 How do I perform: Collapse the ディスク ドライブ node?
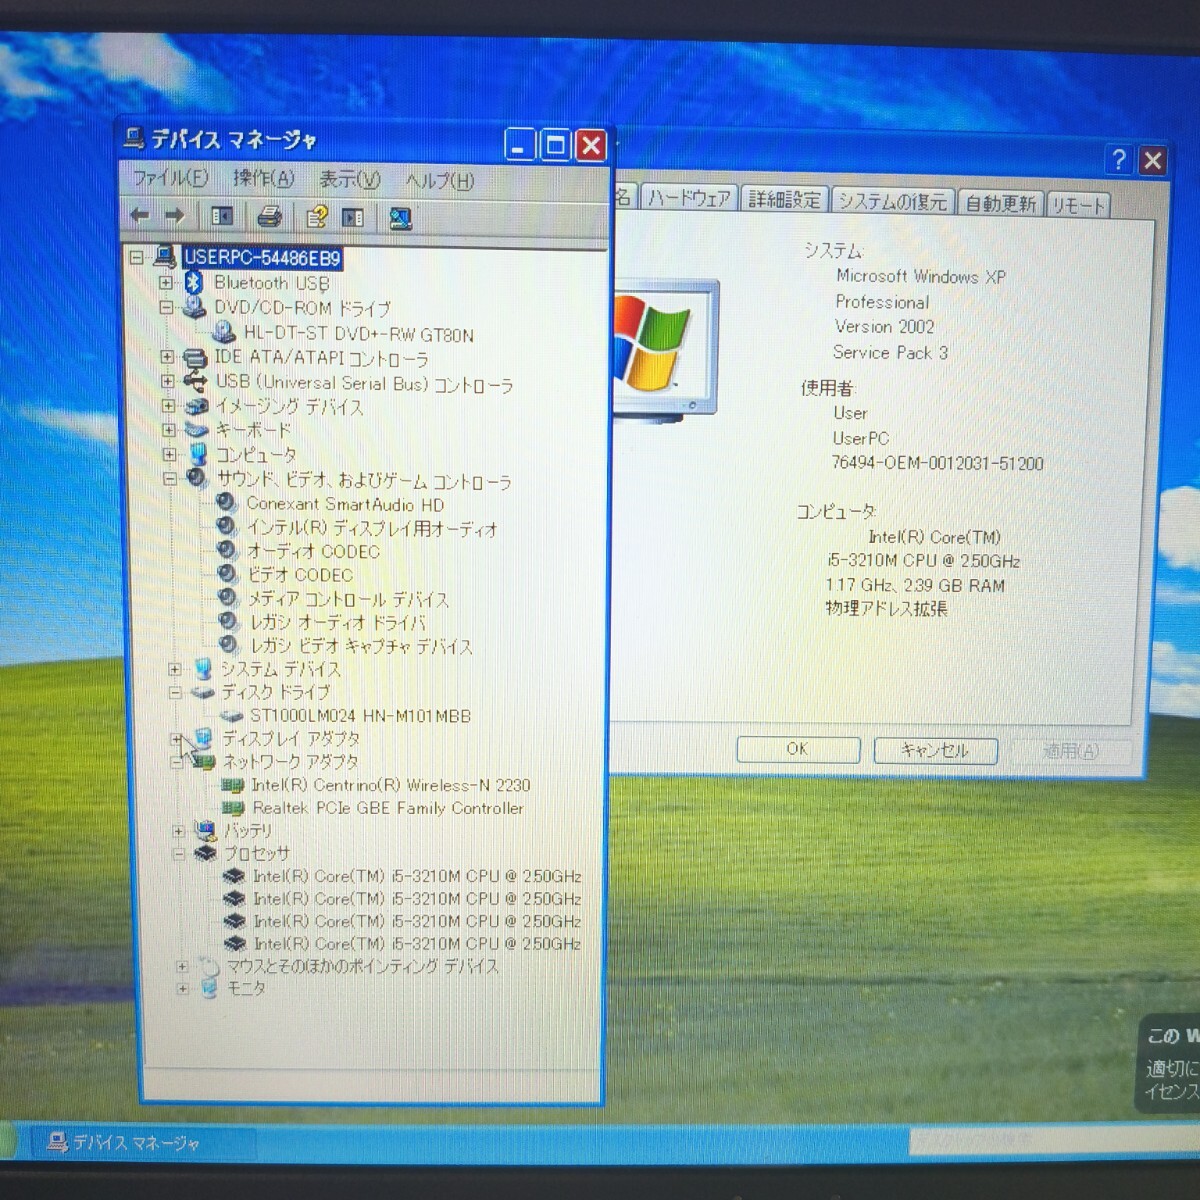[175, 692]
